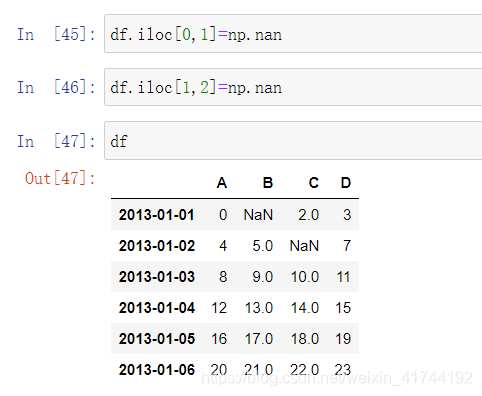Select the In [47] prompt label
The height and width of the screenshot is (396, 482).
(x=56, y=141)
